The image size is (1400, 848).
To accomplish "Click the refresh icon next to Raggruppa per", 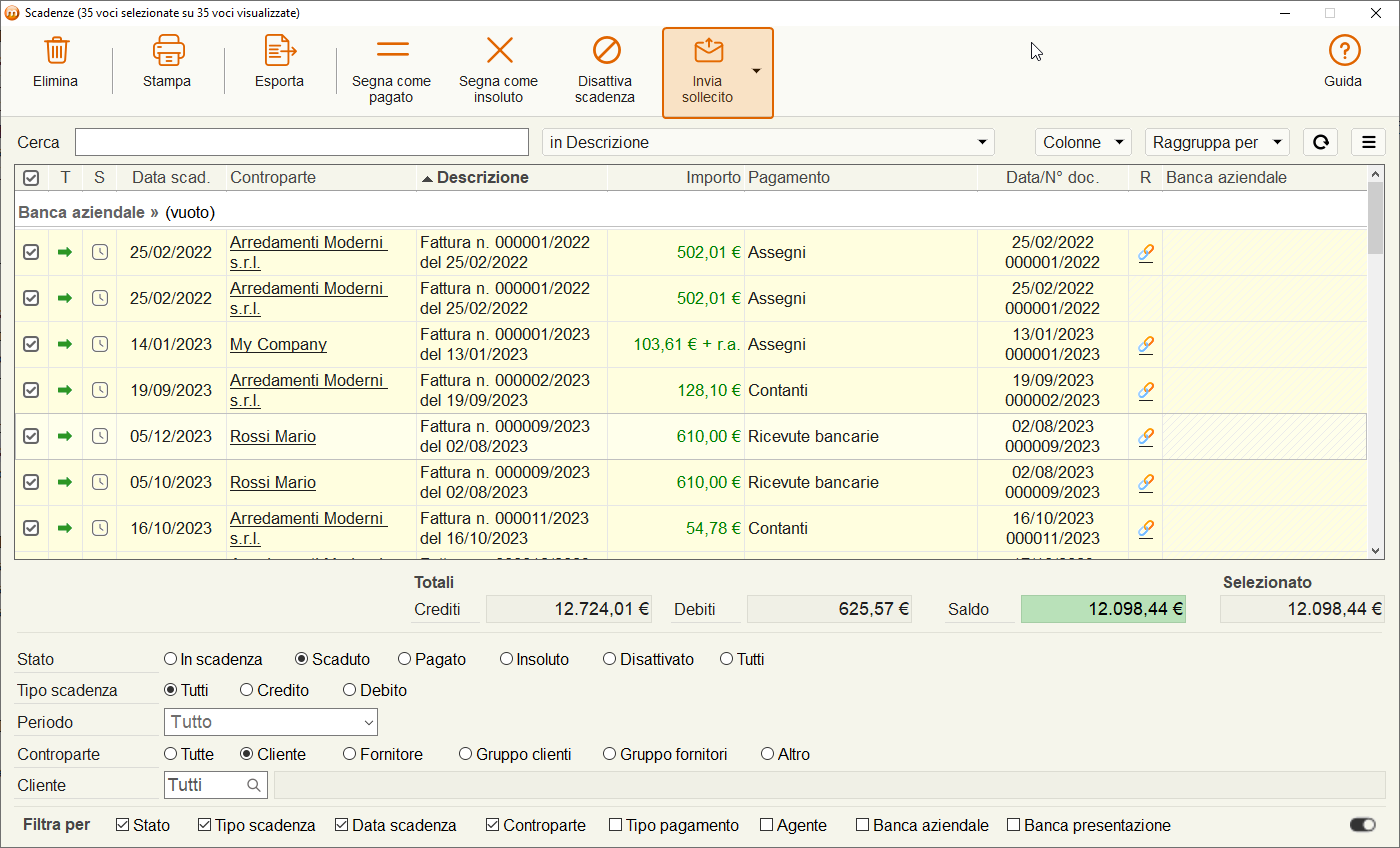I will tap(1320, 142).
